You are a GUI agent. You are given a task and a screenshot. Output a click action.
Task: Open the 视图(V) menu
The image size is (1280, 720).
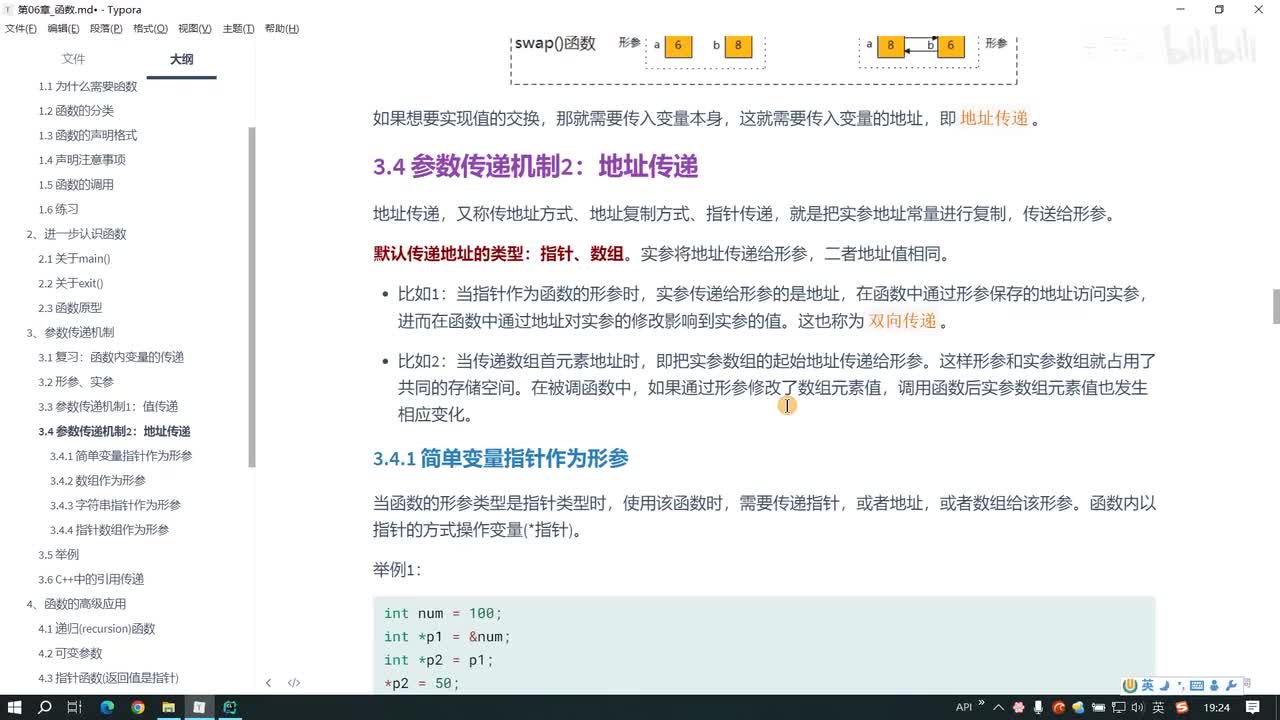(x=194, y=28)
